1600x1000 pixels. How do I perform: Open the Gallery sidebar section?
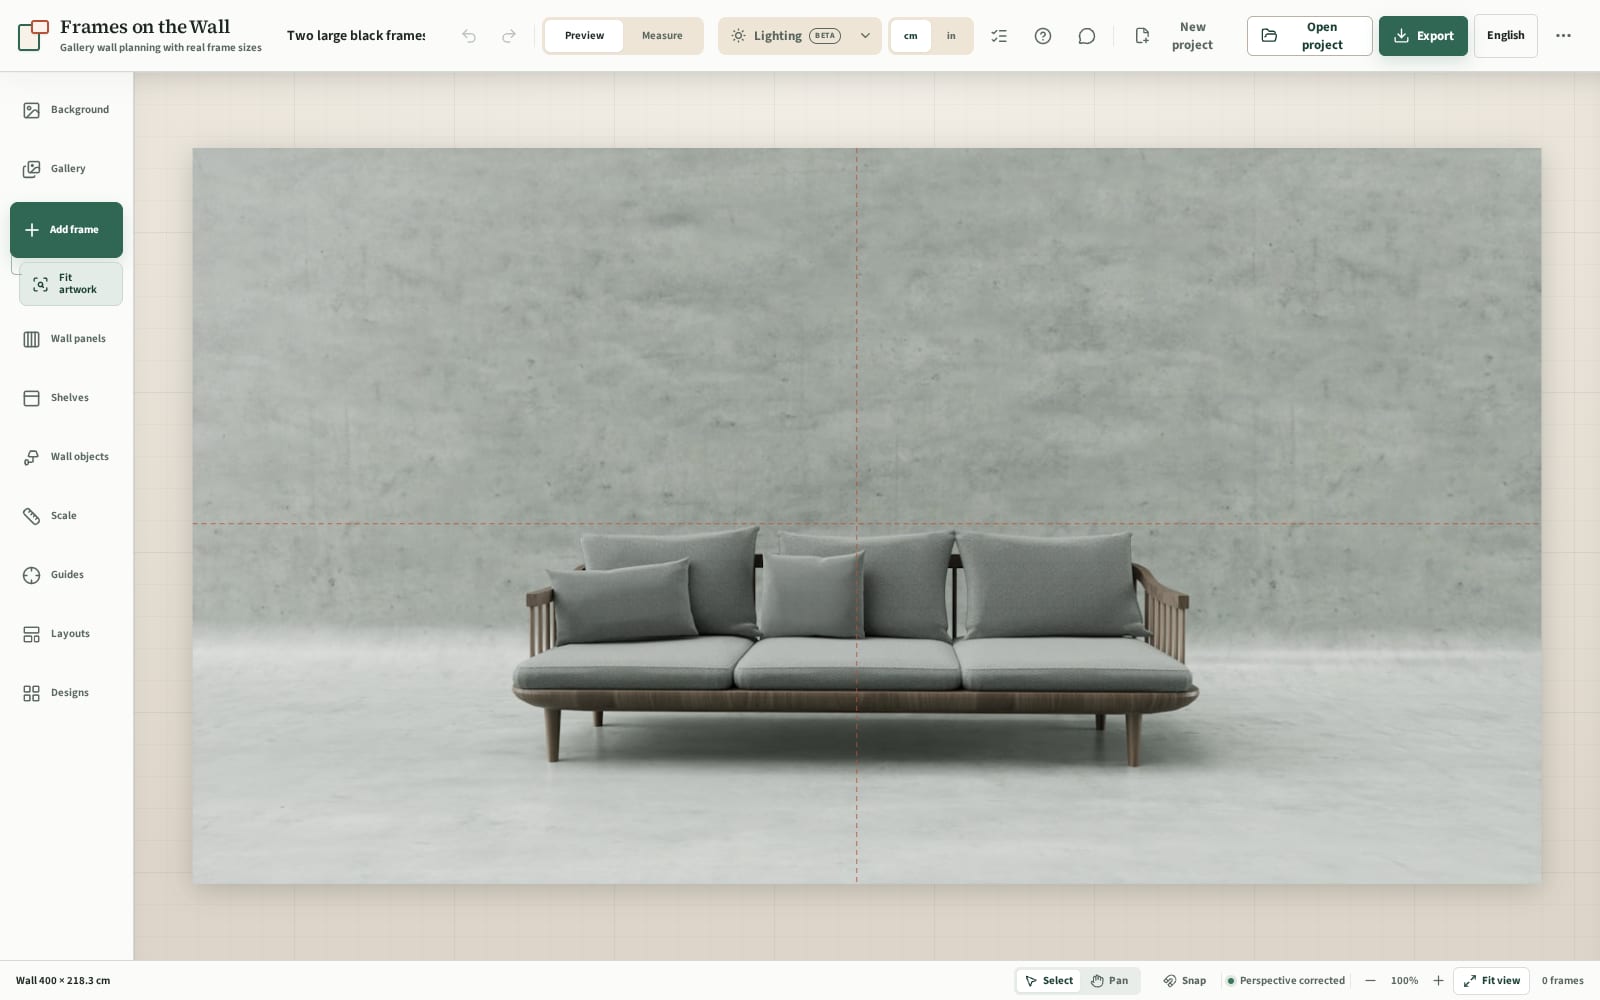[x=66, y=169]
